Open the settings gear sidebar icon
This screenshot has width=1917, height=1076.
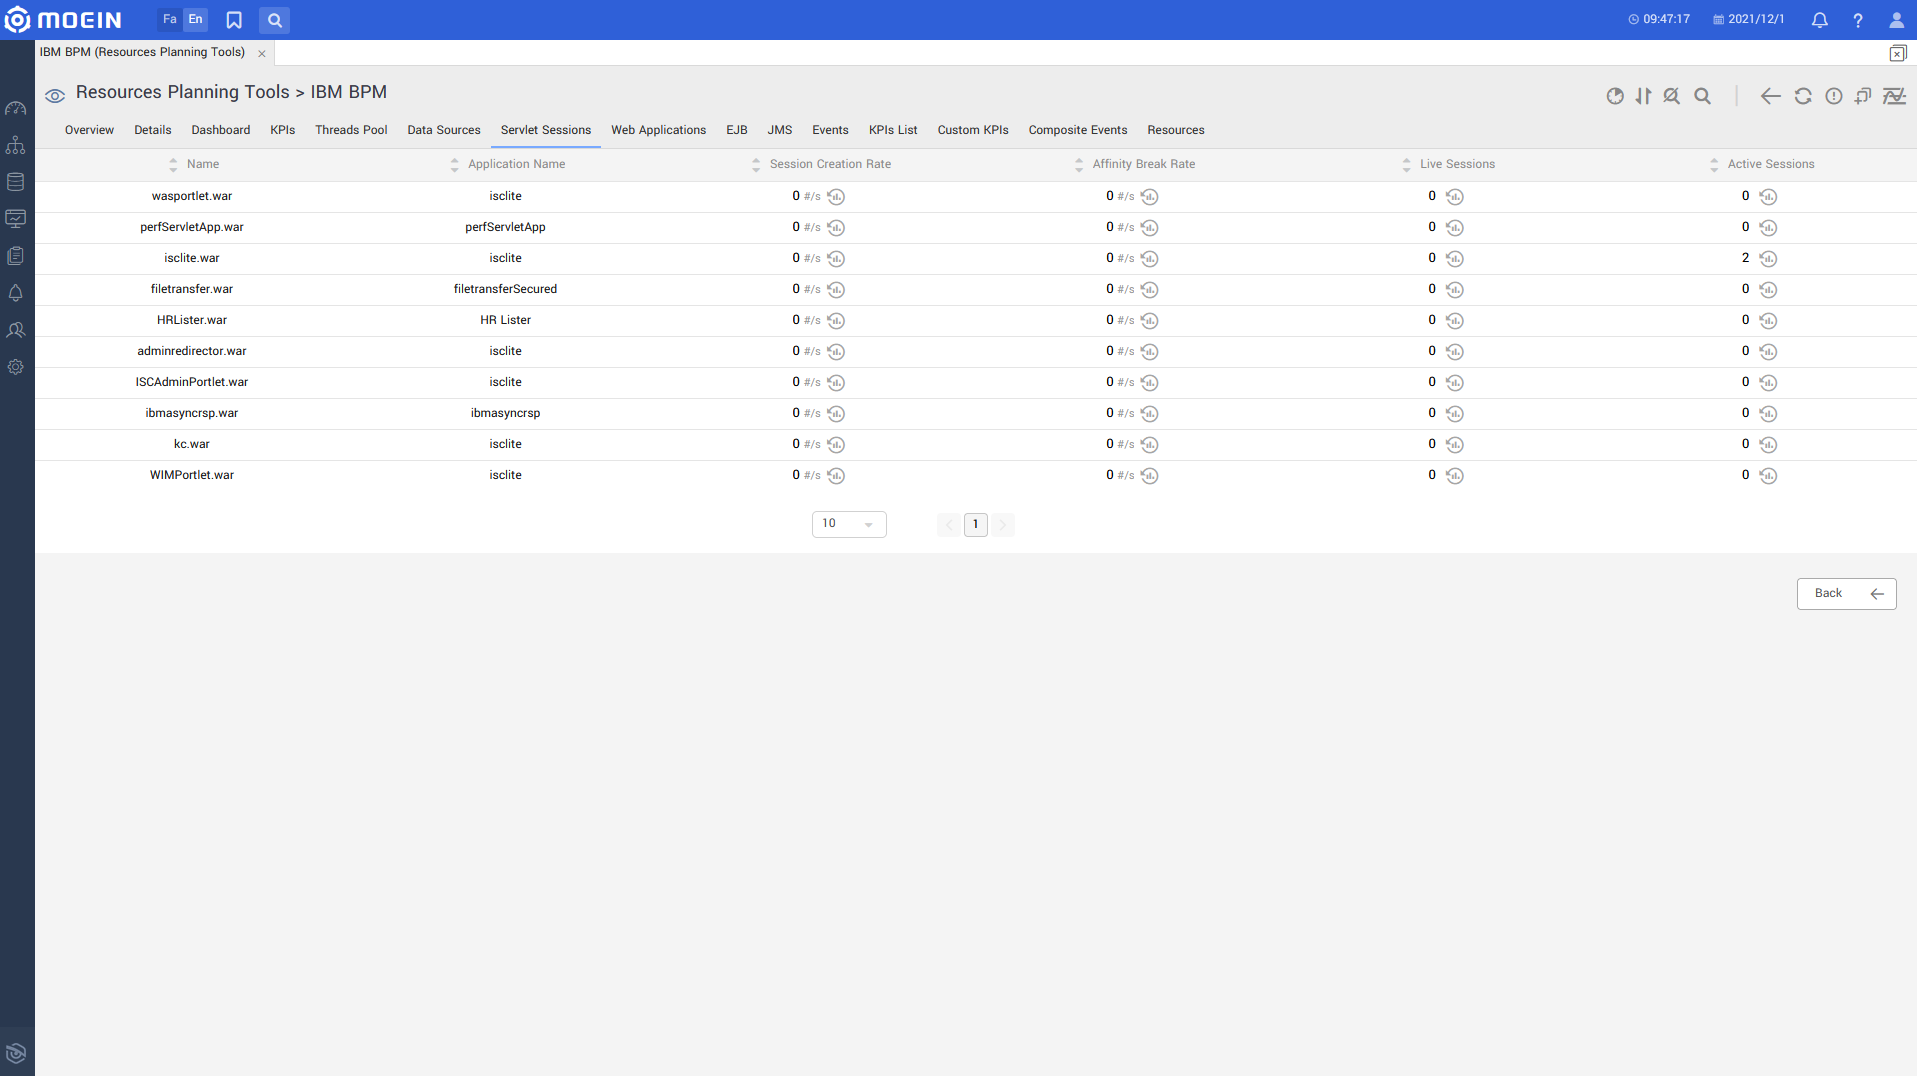tap(16, 367)
